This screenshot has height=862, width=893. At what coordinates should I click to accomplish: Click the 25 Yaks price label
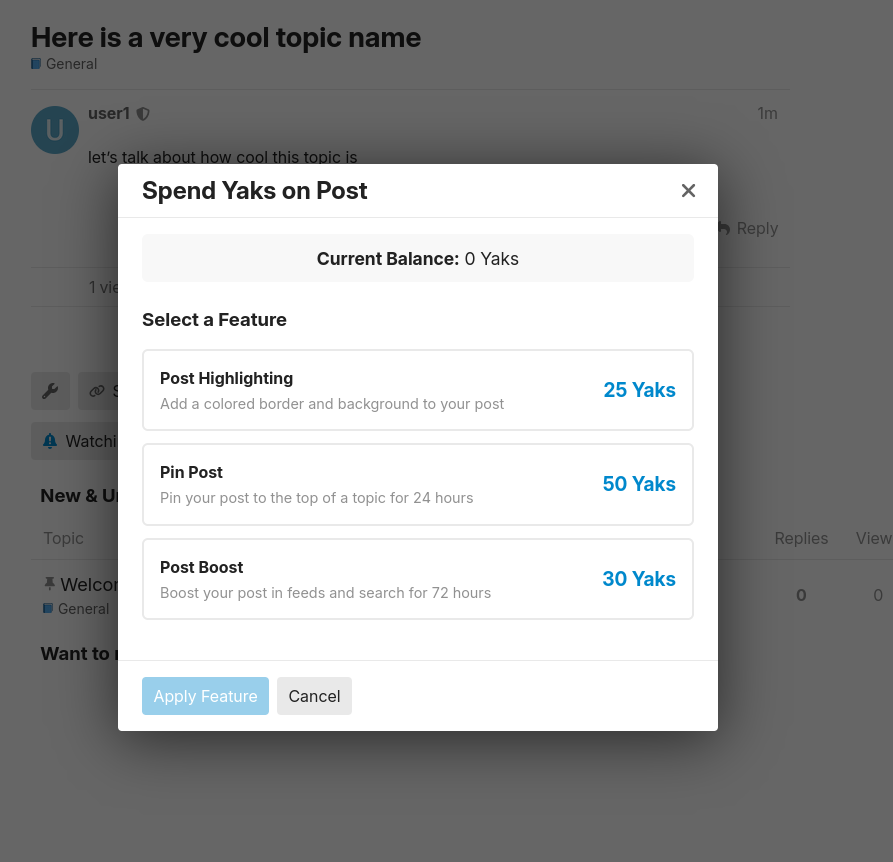pos(639,390)
